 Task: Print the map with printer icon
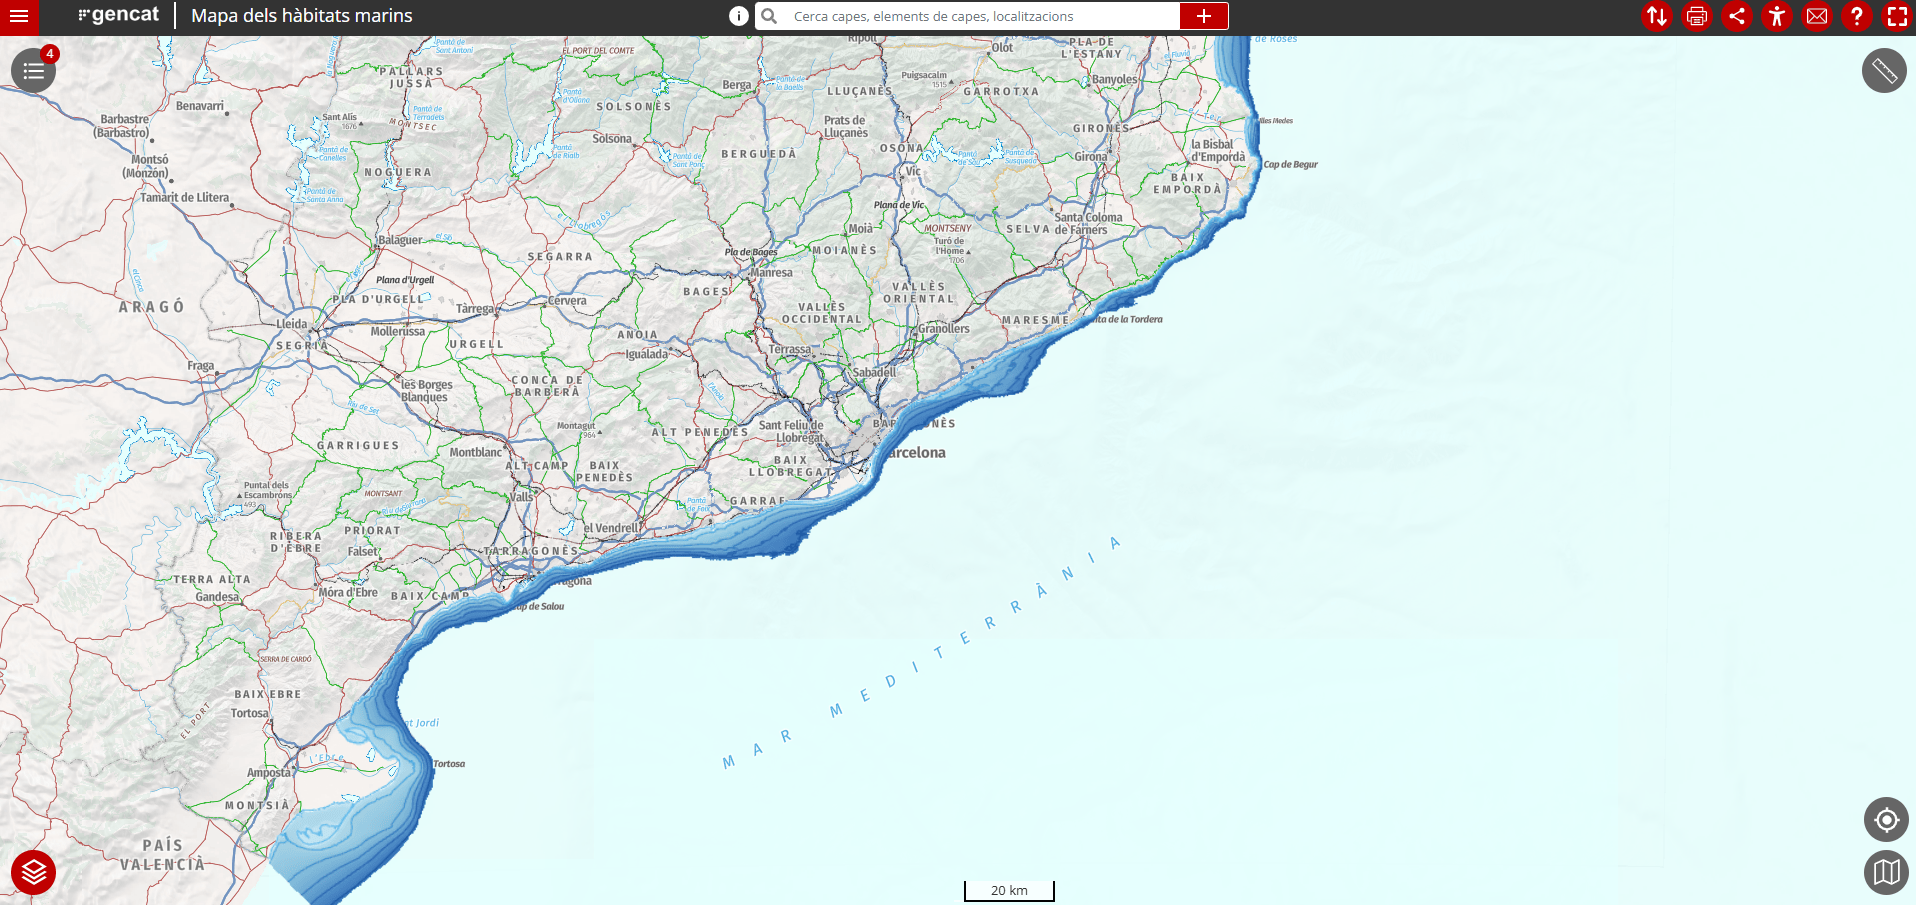click(1696, 16)
